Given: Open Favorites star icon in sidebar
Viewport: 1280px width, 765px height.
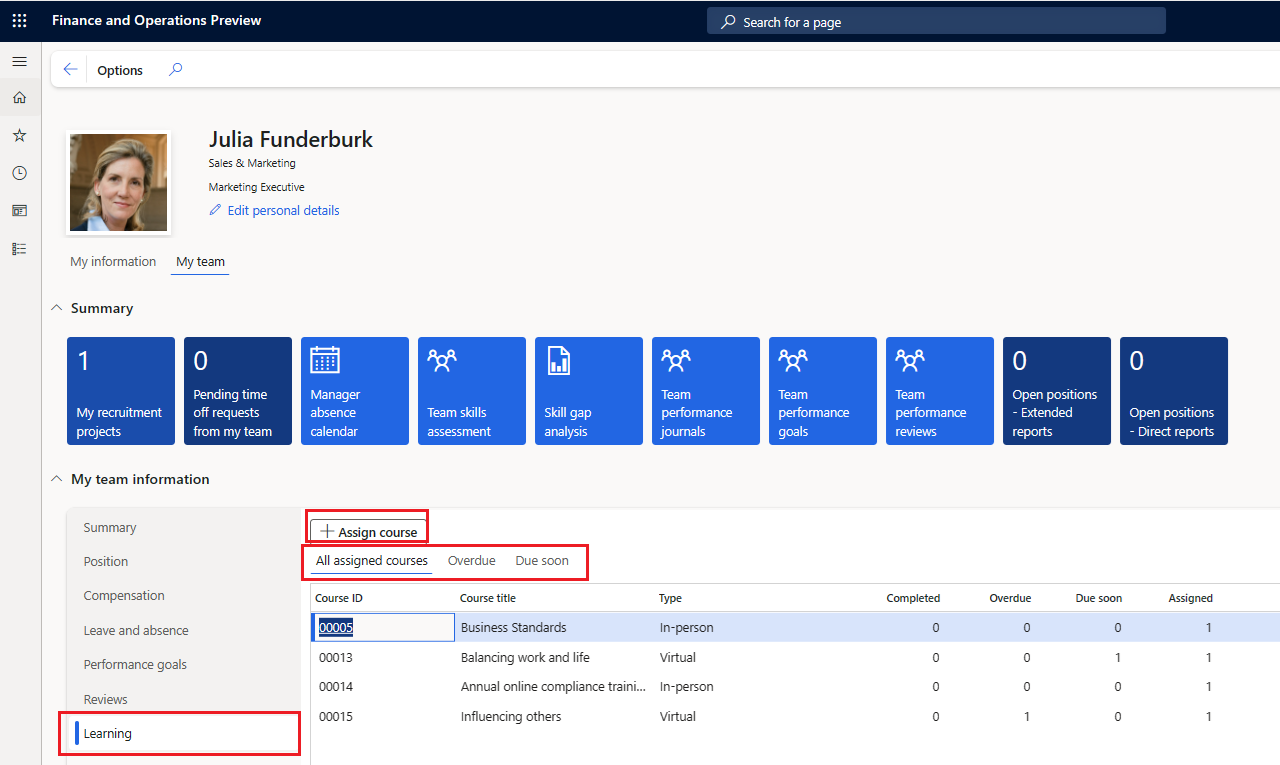Looking at the screenshot, I should 19,135.
